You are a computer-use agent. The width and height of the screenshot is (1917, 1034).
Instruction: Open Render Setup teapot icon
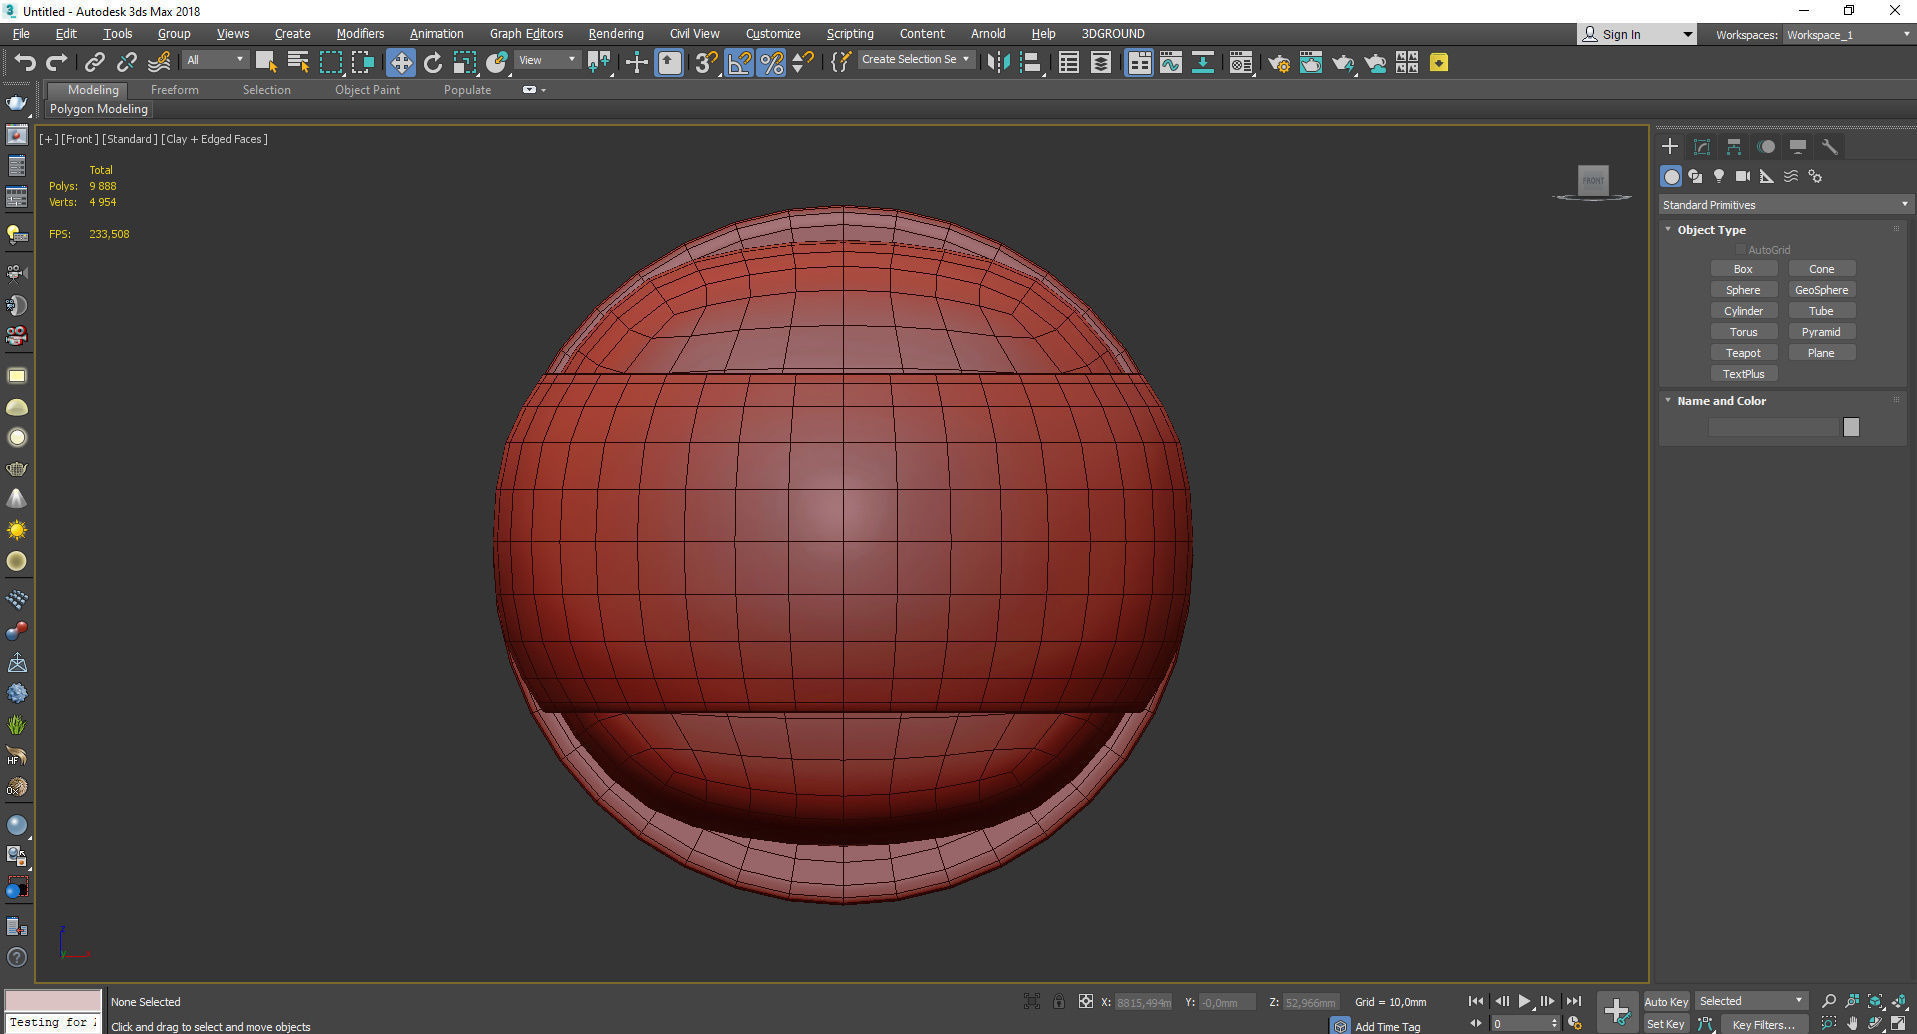pos(1279,63)
